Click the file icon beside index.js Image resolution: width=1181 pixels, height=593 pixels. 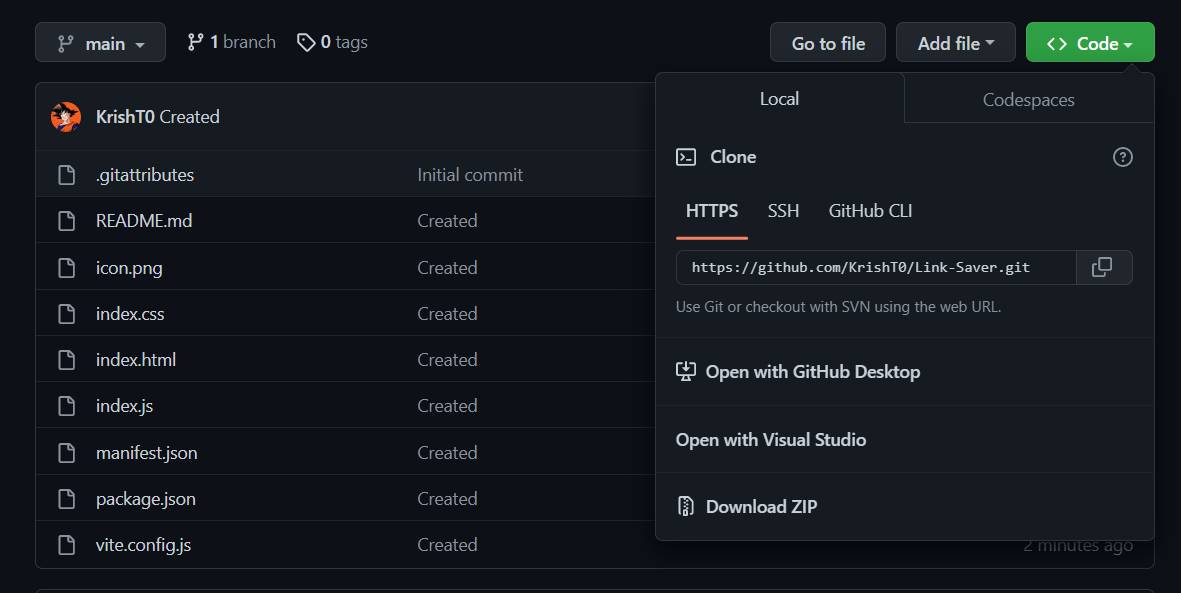[66, 406]
